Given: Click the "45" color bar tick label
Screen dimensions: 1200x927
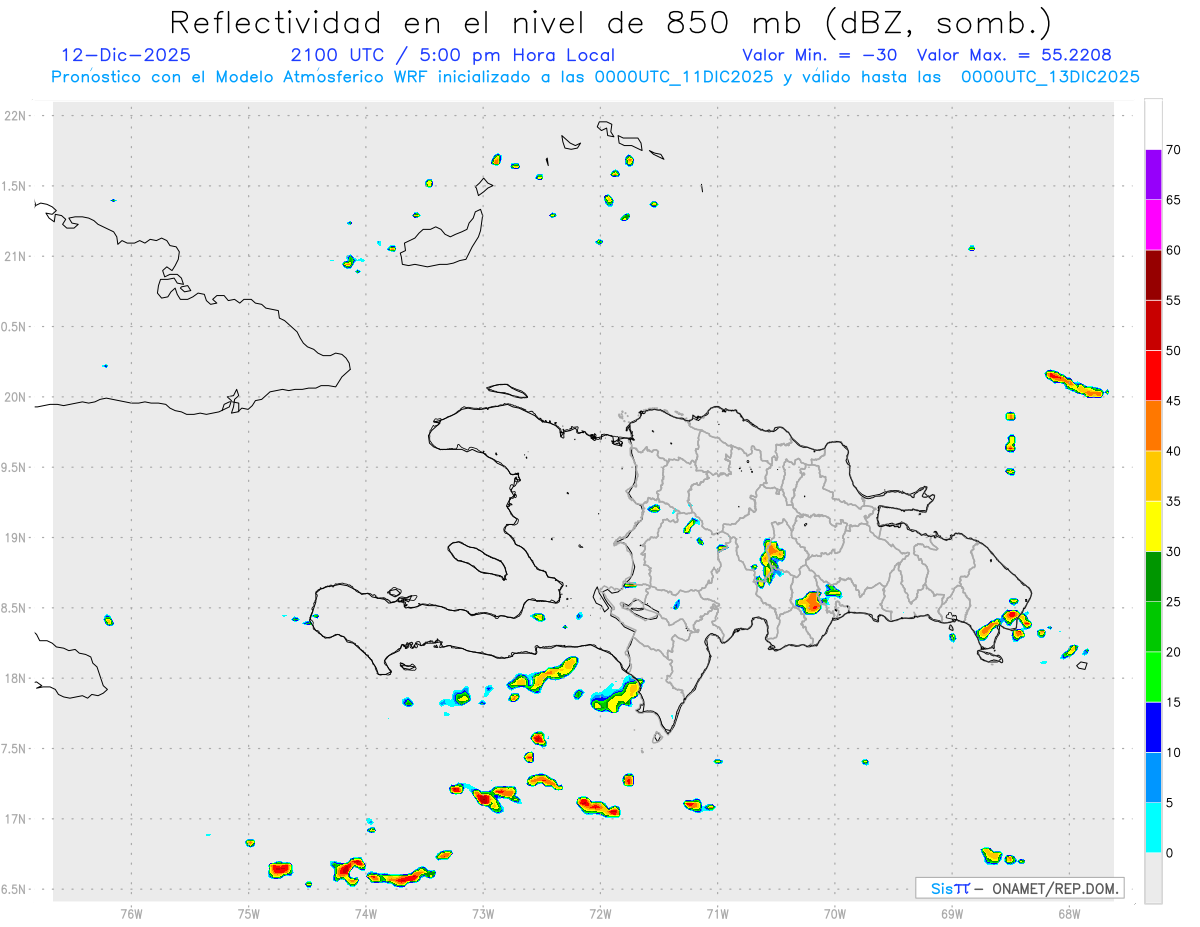Looking at the screenshot, I should coord(1174,401).
